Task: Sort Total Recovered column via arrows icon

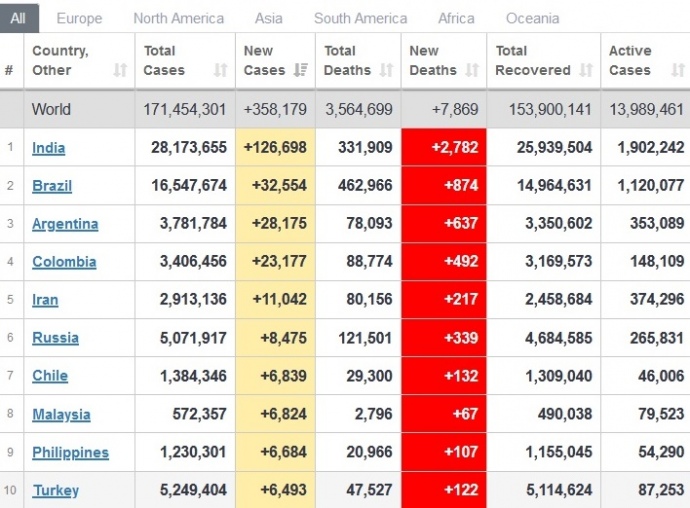Action: pyautogui.click(x=586, y=70)
